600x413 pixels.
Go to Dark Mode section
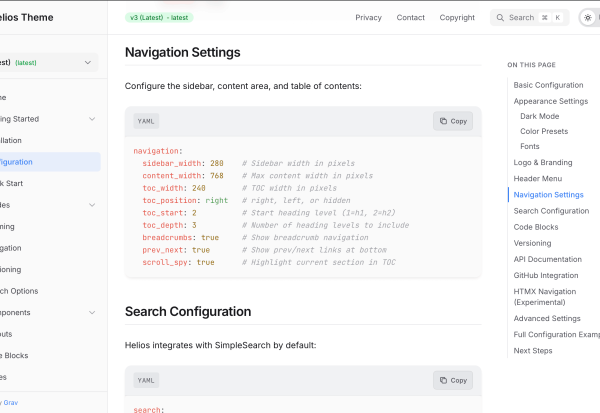(x=540, y=116)
